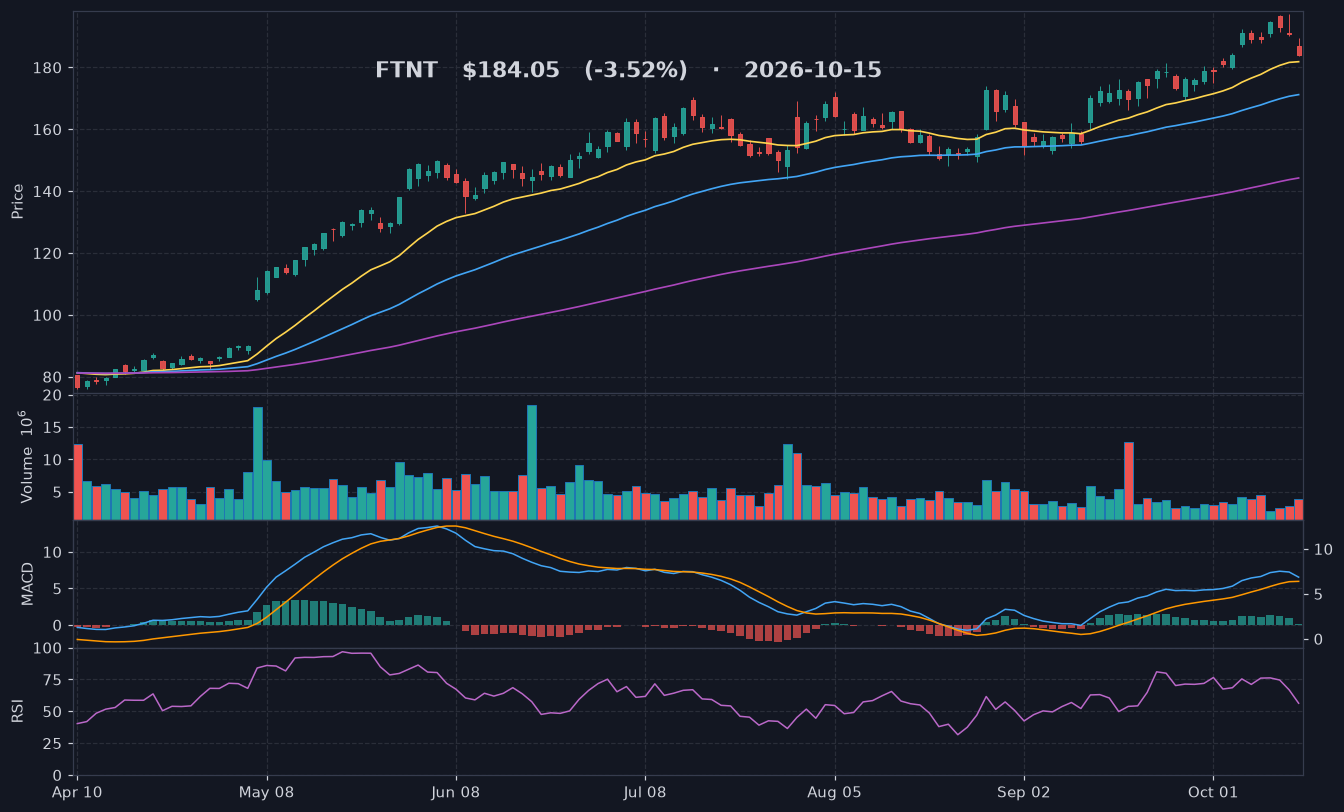Click the (-3.52%) change value
This screenshot has width=1344, height=812.
(x=636, y=71)
